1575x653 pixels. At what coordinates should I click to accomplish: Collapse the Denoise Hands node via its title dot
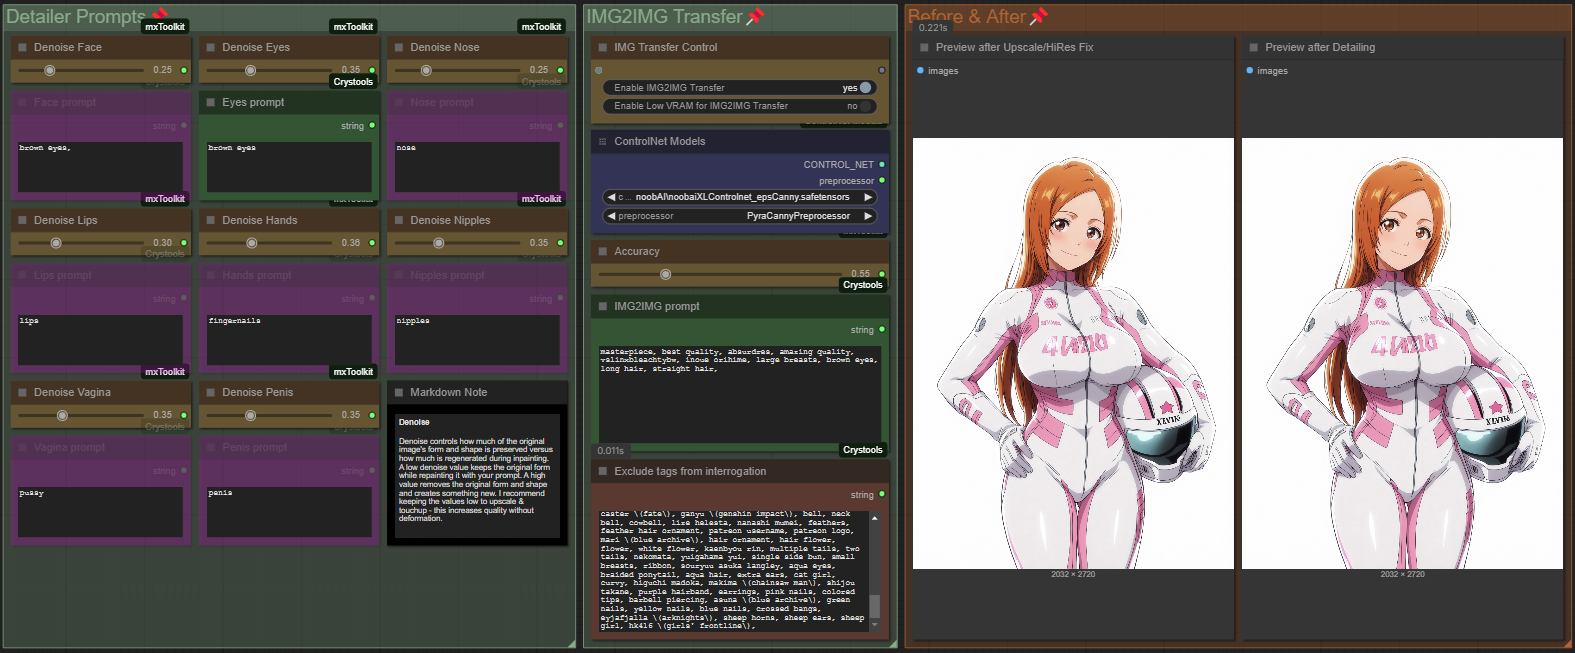(211, 220)
